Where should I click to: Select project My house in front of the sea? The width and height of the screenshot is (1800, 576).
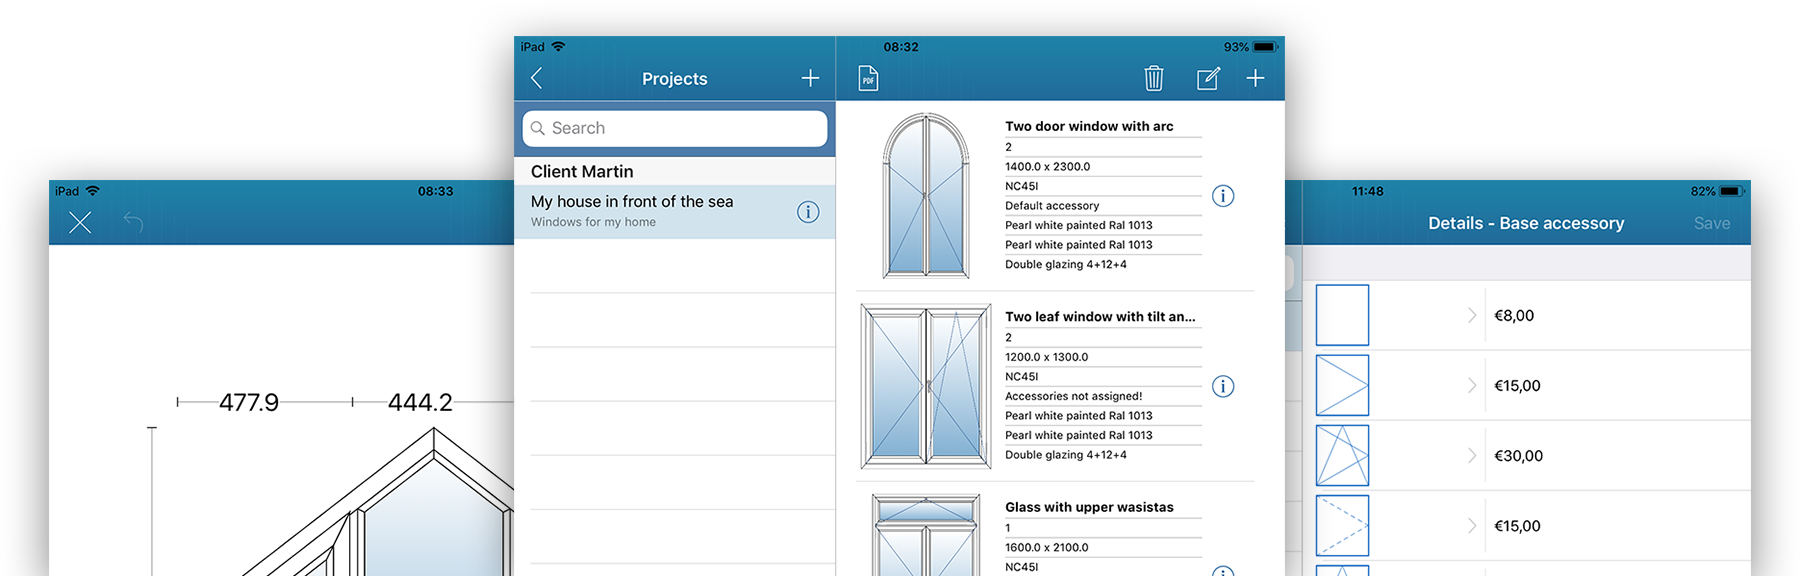(x=675, y=211)
